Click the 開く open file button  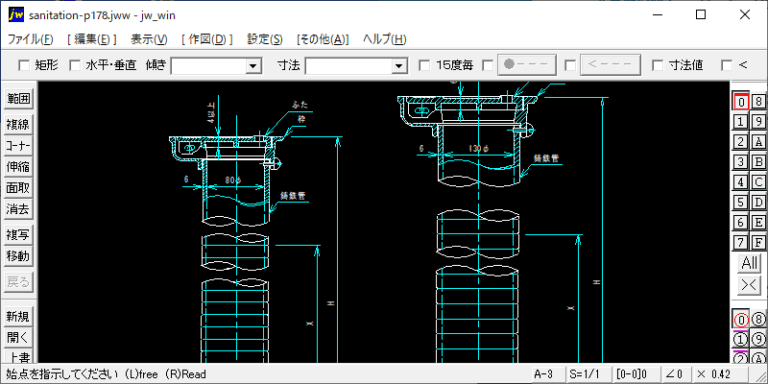[18, 337]
